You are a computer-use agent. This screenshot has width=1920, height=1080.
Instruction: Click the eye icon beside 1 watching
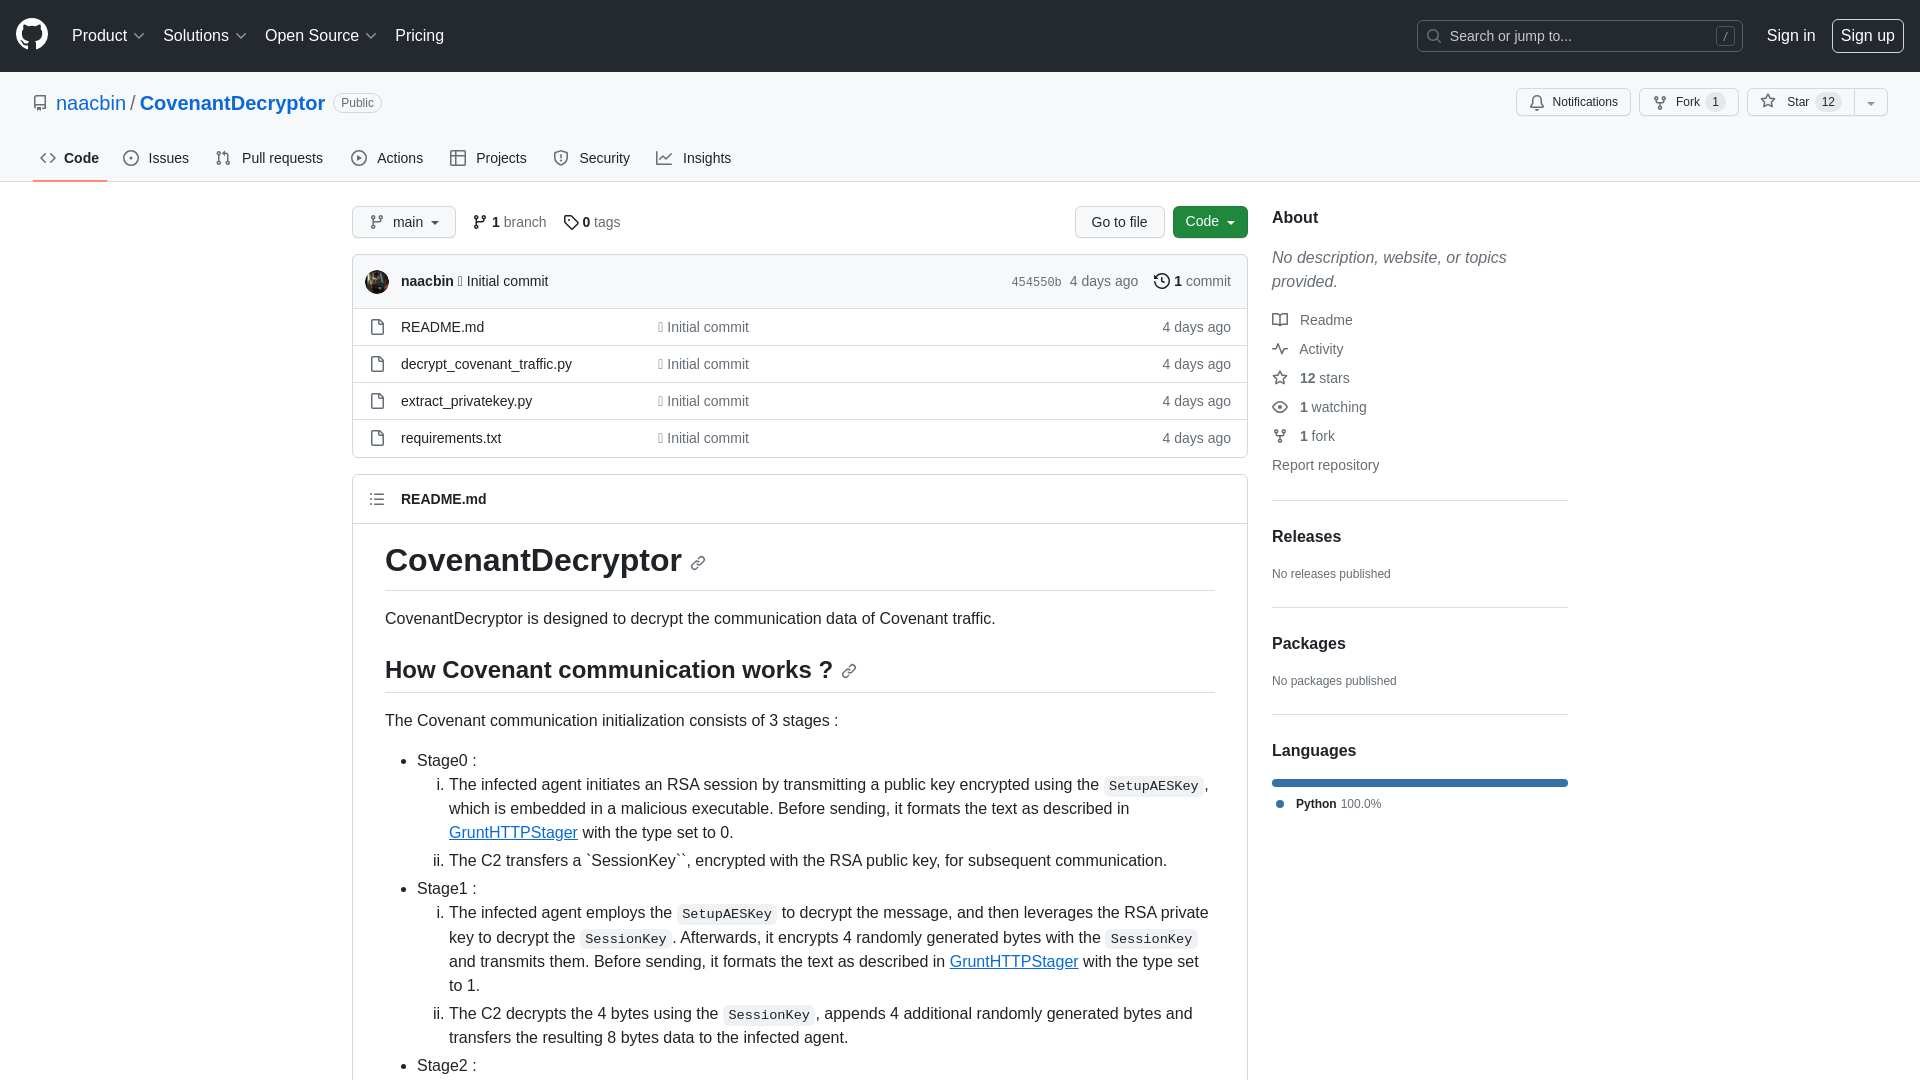click(x=1280, y=407)
